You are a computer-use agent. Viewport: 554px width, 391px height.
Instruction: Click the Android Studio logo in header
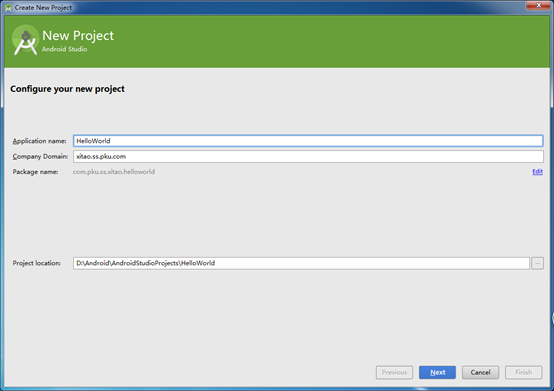click(x=25, y=40)
